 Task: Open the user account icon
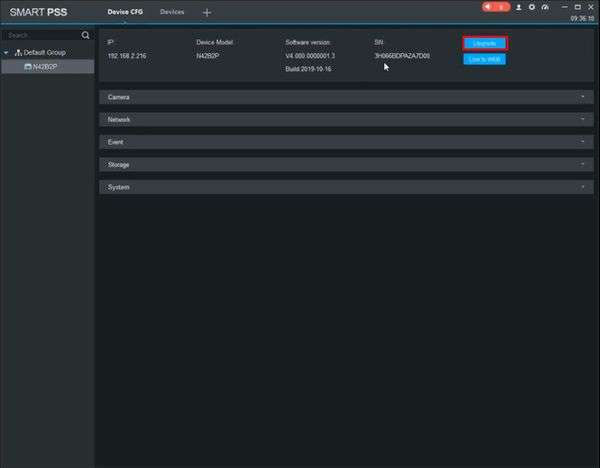[518, 7]
